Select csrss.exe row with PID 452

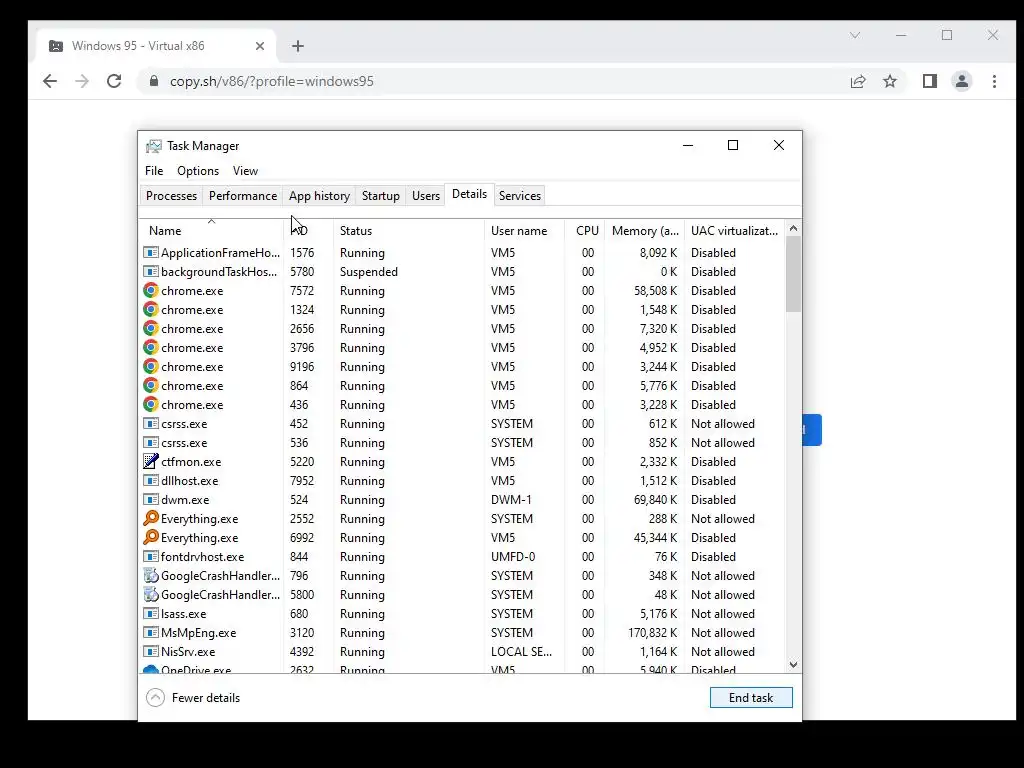[x=462, y=424]
